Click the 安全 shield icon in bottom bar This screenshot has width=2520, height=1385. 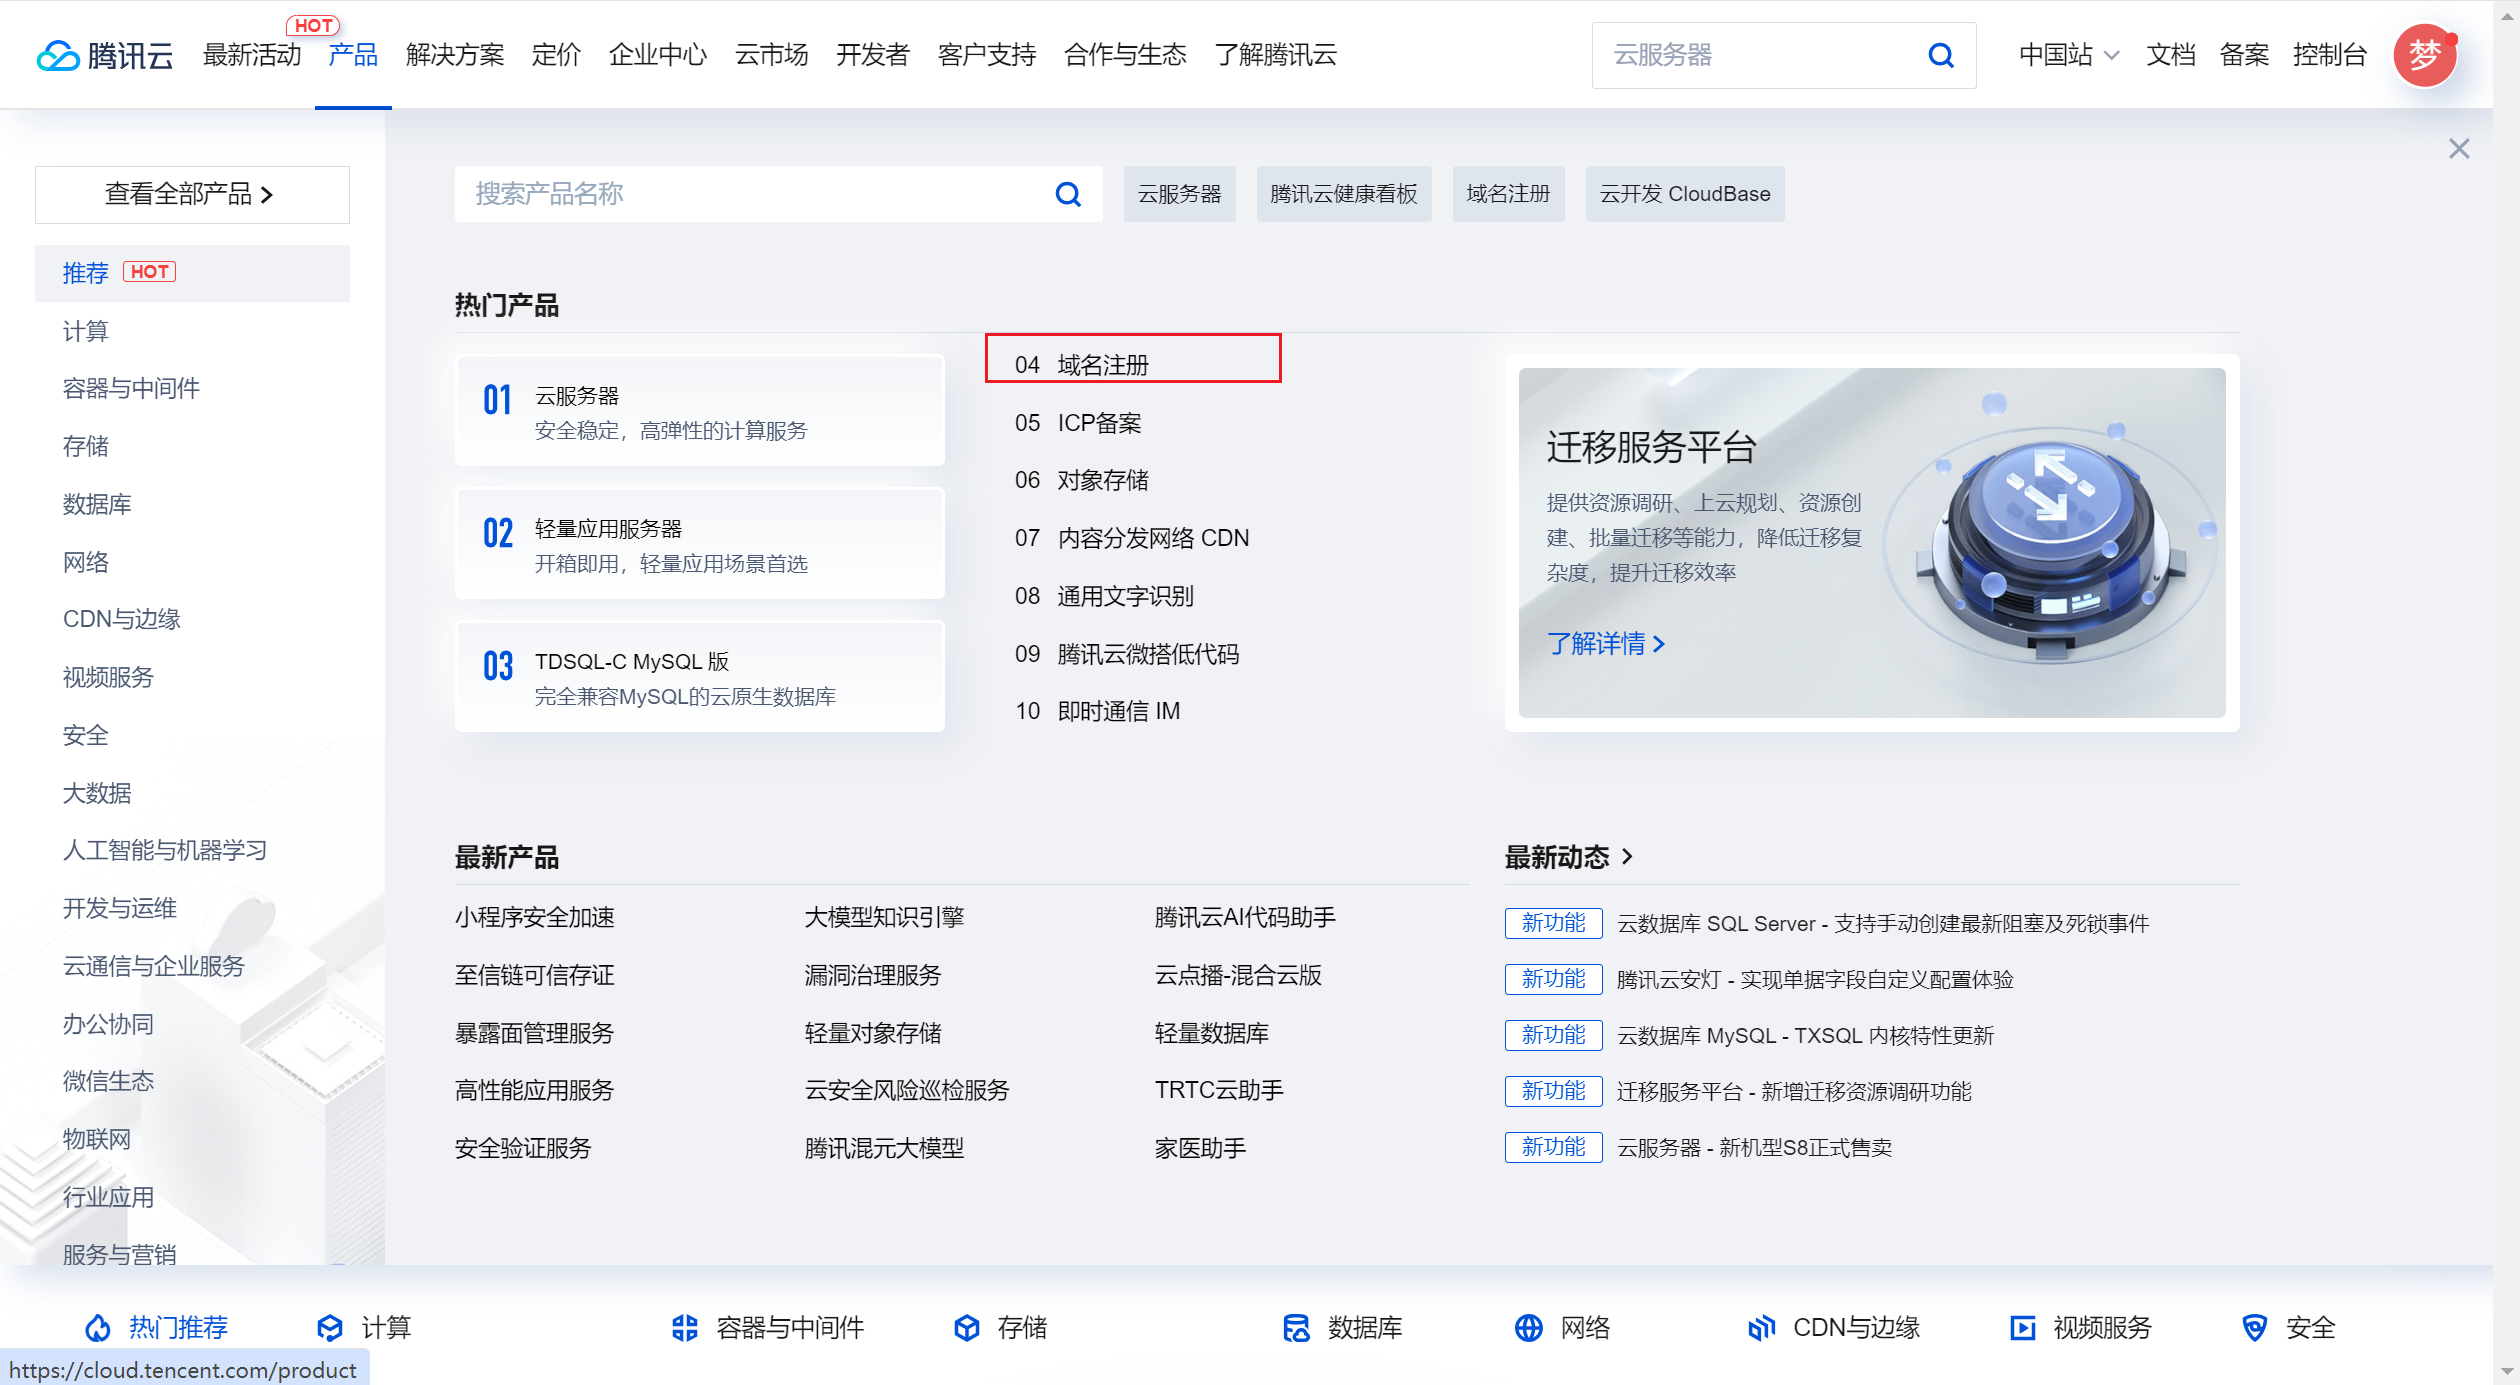tap(2254, 1327)
